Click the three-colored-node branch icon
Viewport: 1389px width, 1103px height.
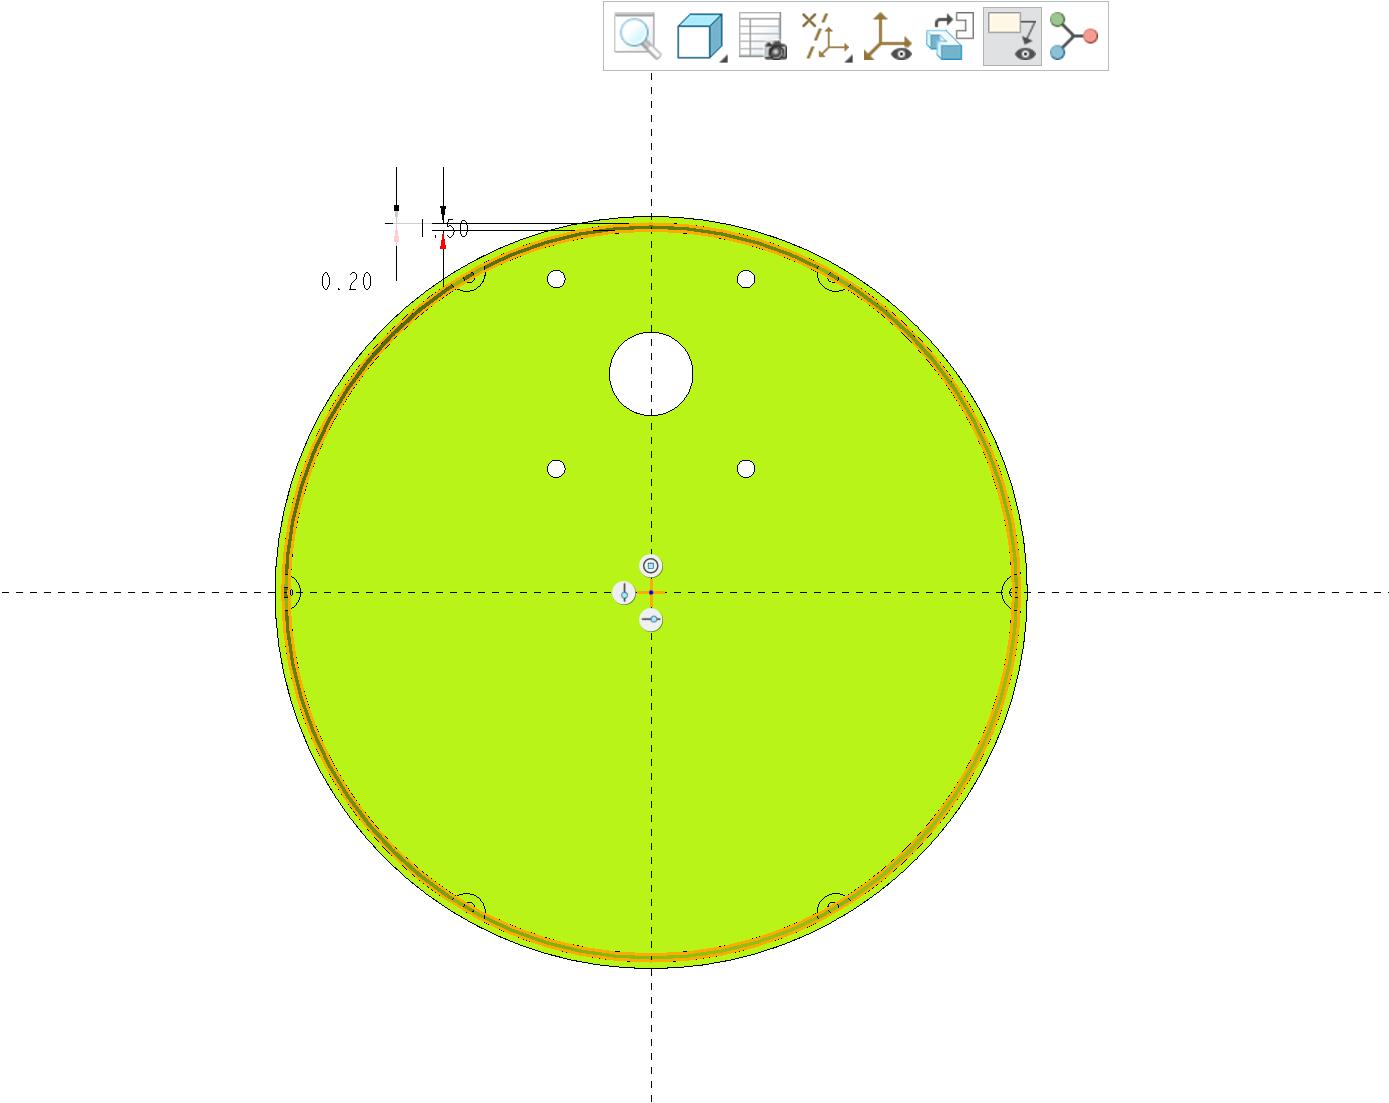click(x=1074, y=36)
